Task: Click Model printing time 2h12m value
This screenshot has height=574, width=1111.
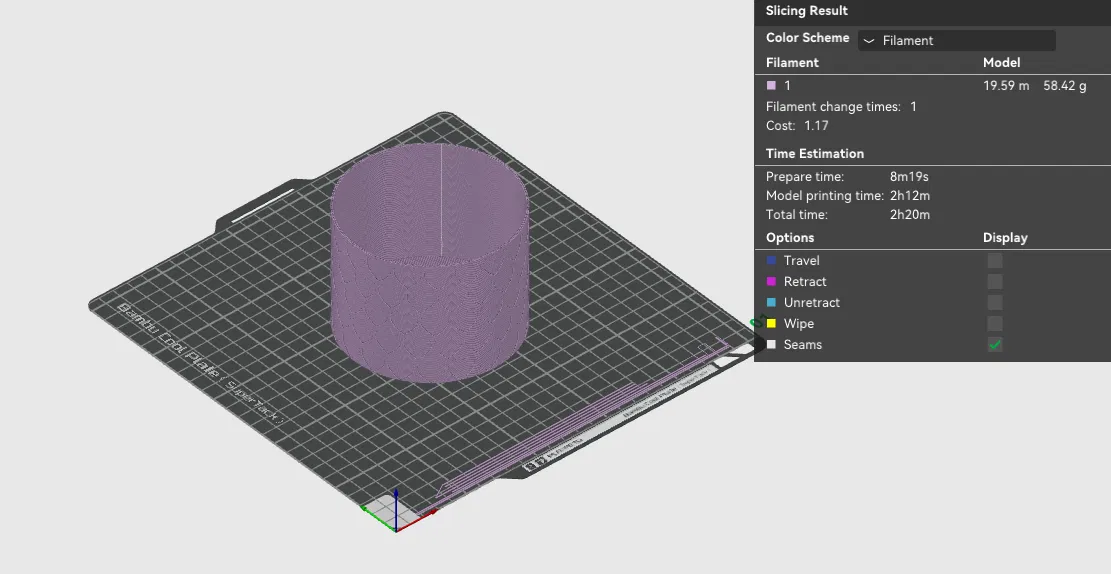Action: pyautogui.click(x=910, y=196)
